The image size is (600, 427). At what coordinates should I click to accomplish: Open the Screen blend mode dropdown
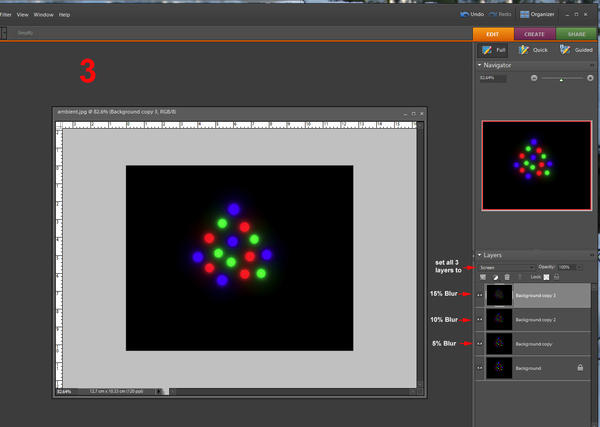(x=506, y=267)
